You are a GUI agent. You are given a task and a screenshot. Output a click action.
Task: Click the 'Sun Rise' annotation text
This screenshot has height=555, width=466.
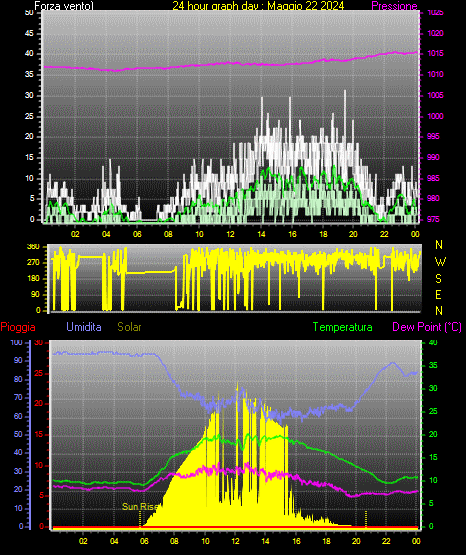[139, 507]
